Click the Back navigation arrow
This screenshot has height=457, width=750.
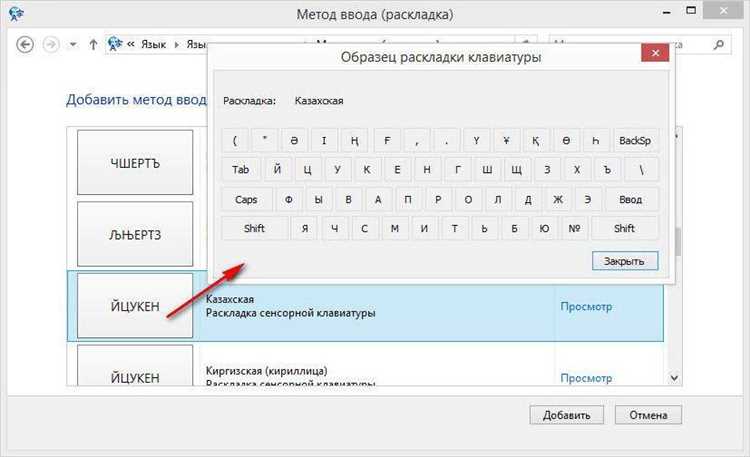point(25,45)
